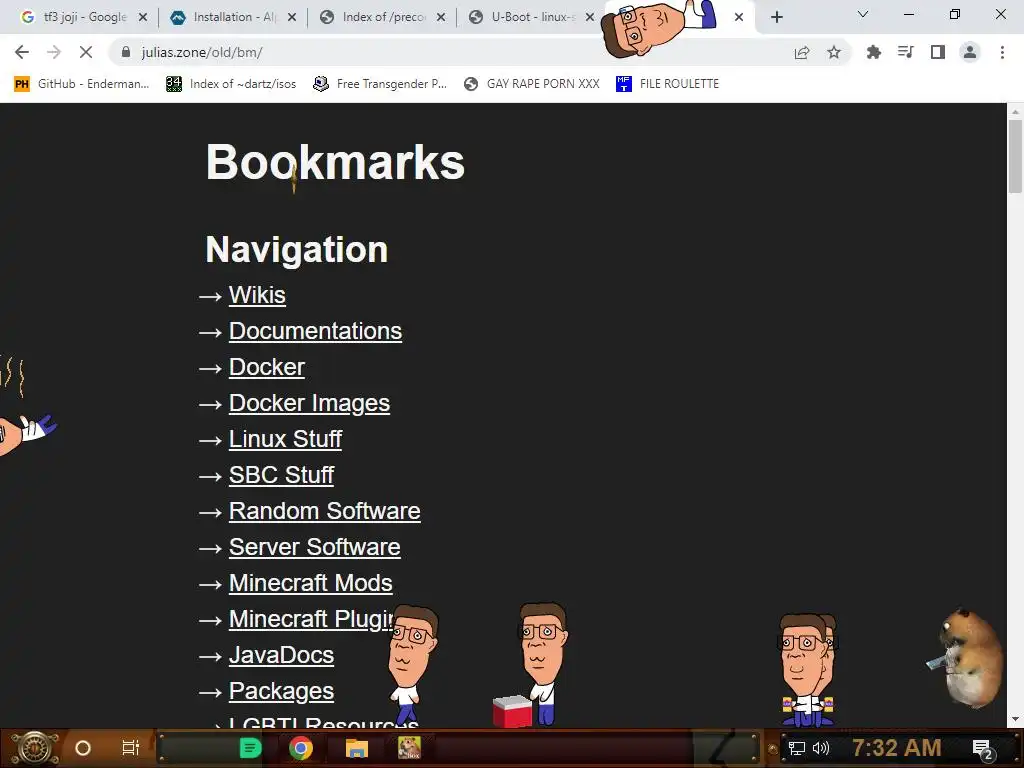Open the hamster app on the taskbar

(x=409, y=748)
